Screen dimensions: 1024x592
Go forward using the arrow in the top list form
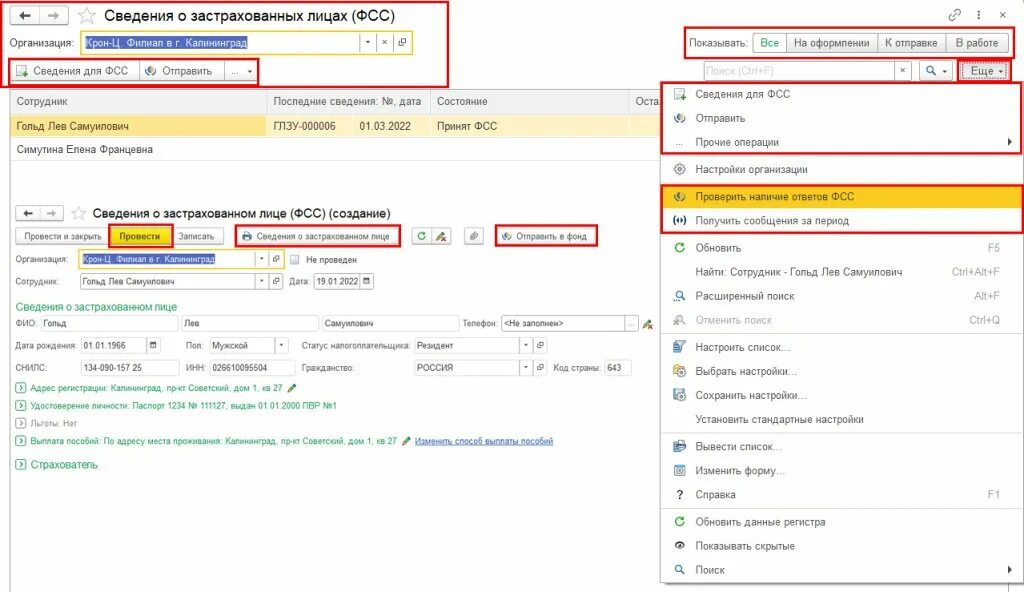coord(54,16)
